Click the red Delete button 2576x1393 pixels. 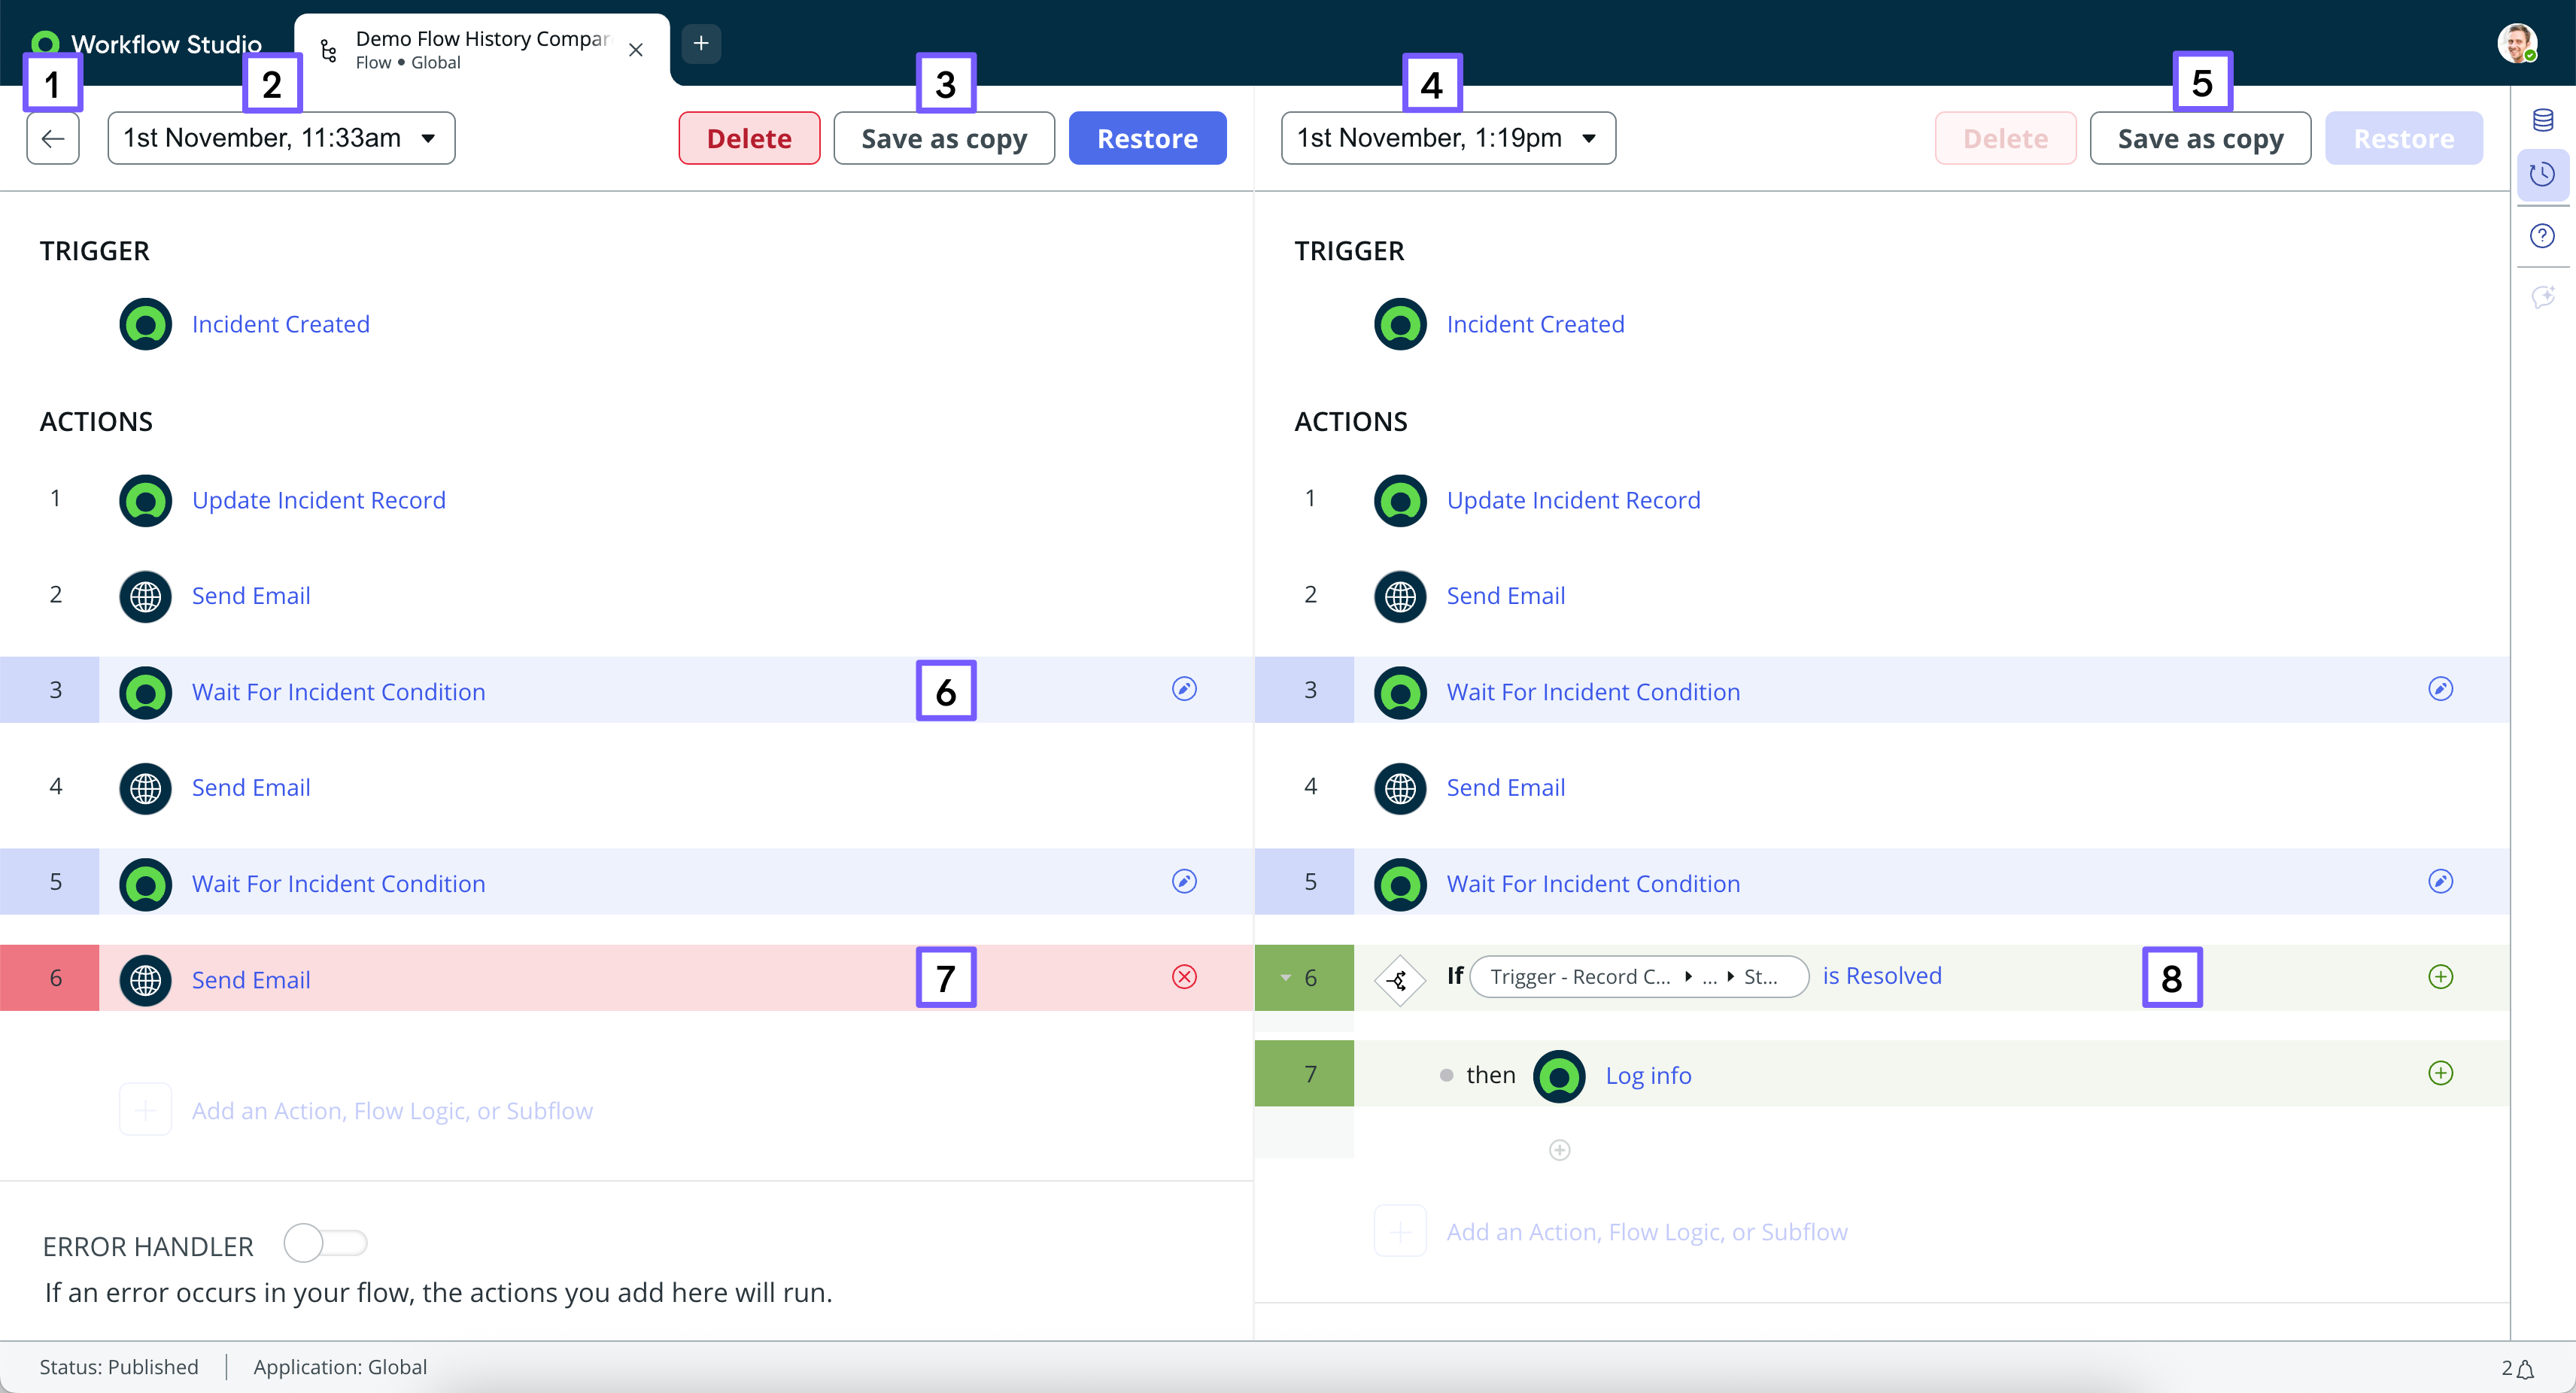tap(749, 138)
